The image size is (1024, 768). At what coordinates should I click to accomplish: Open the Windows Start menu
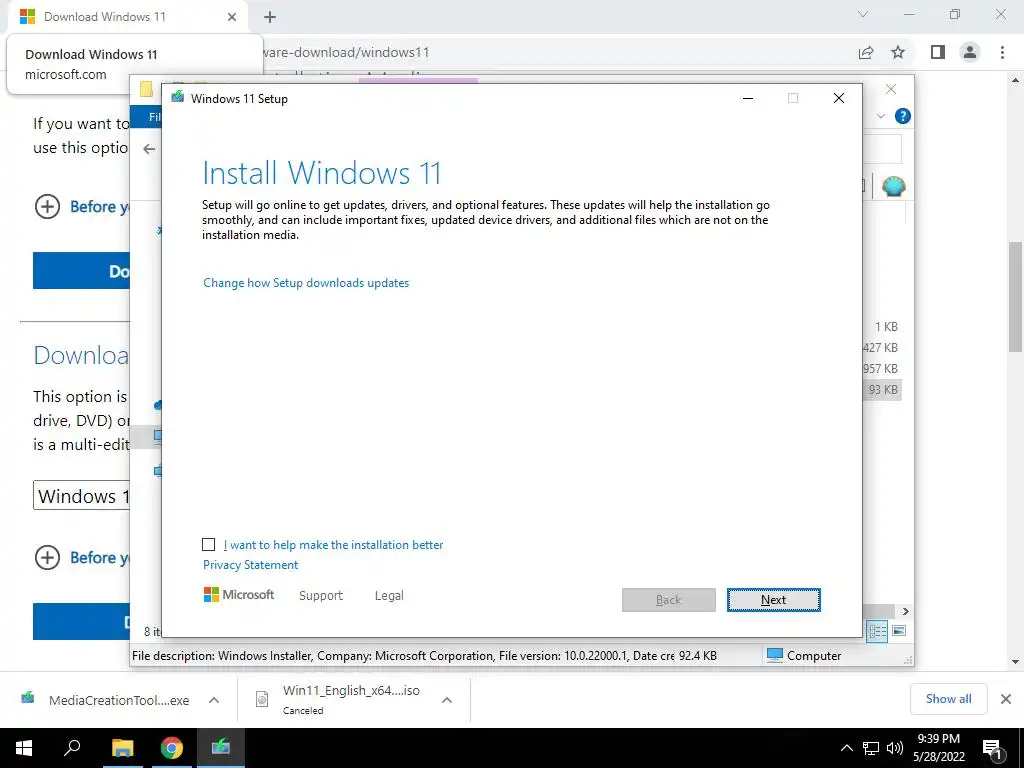24,748
